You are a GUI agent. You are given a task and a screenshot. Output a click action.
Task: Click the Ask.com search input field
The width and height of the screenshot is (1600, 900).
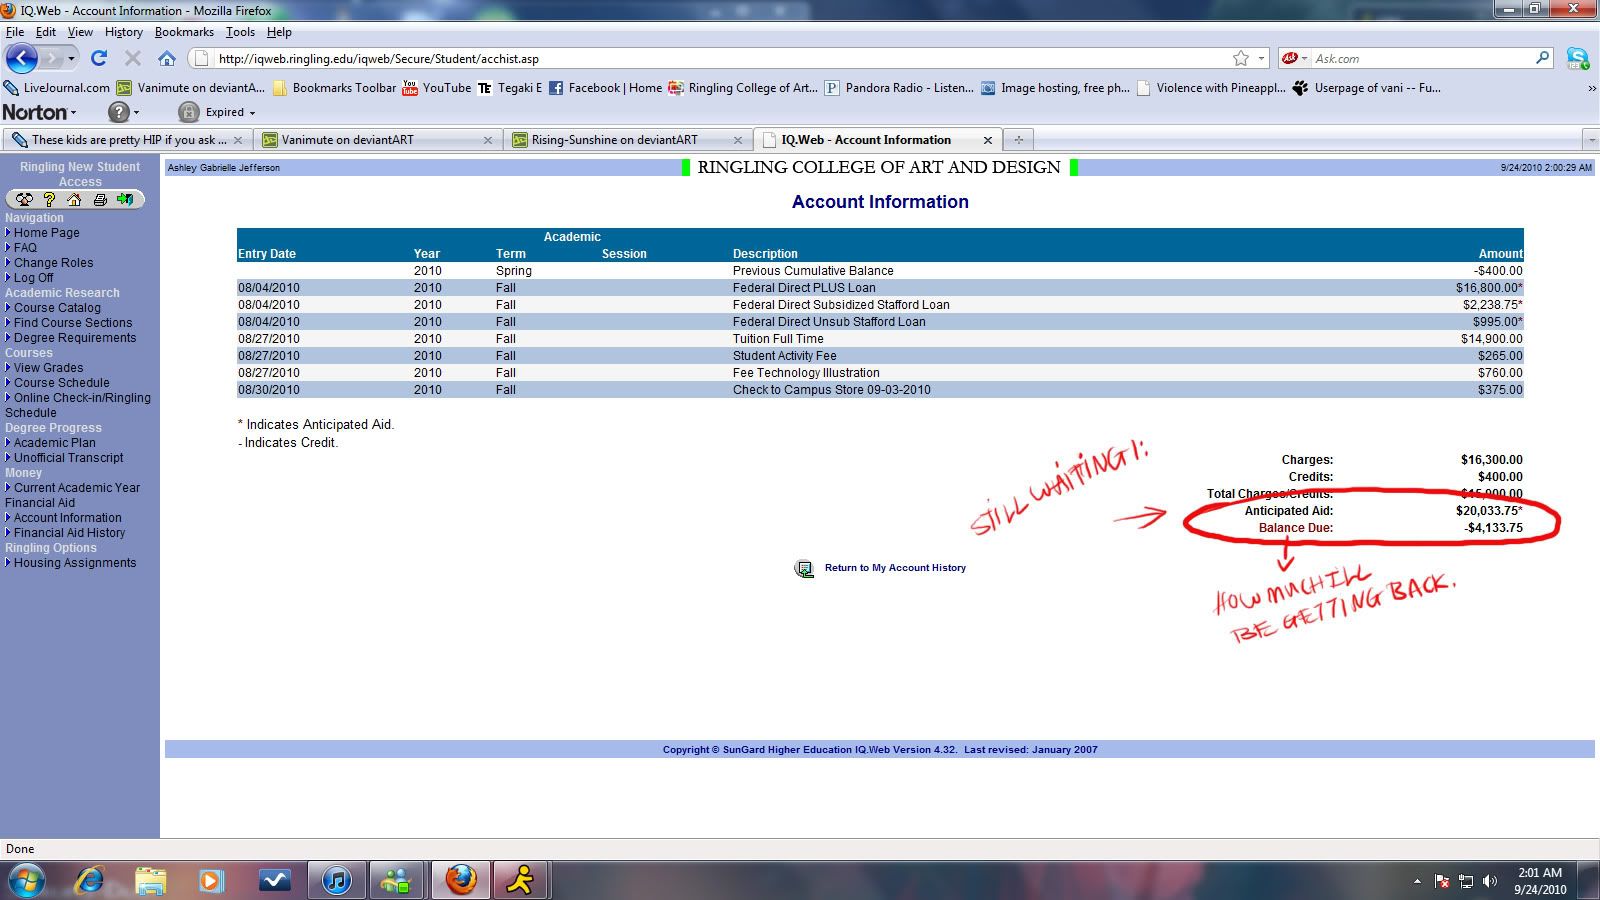point(1422,59)
